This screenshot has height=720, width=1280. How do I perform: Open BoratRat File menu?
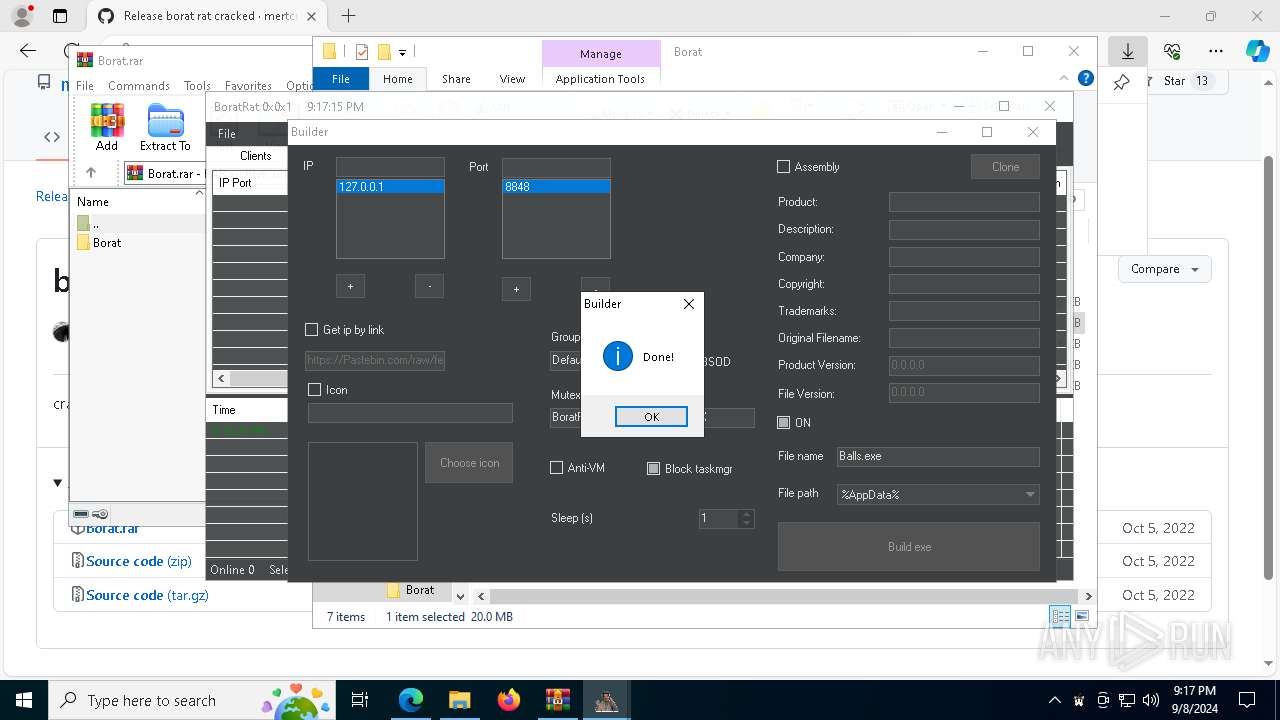point(227,134)
